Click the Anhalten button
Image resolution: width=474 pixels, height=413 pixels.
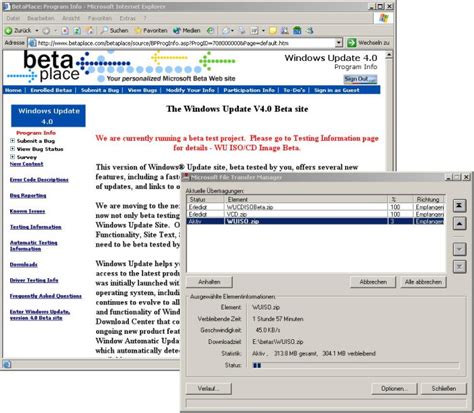pyautogui.click(x=209, y=282)
